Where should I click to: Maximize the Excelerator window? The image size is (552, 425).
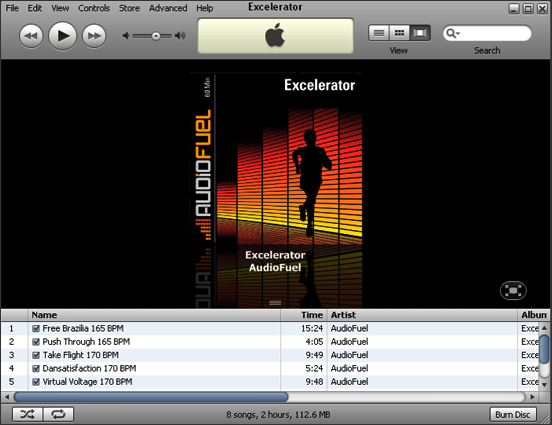pyautogui.click(x=528, y=8)
